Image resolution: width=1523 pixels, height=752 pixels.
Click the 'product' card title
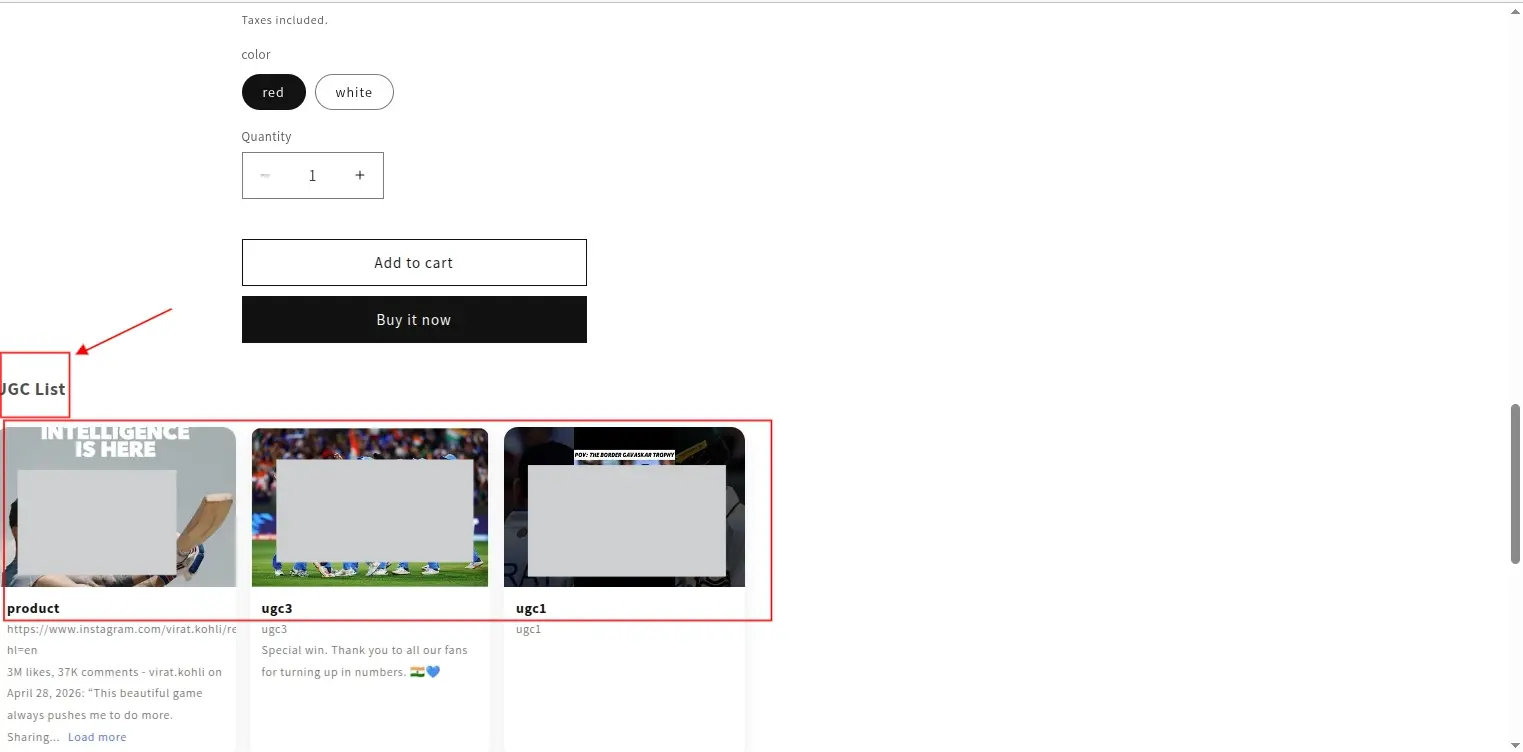[x=33, y=608]
